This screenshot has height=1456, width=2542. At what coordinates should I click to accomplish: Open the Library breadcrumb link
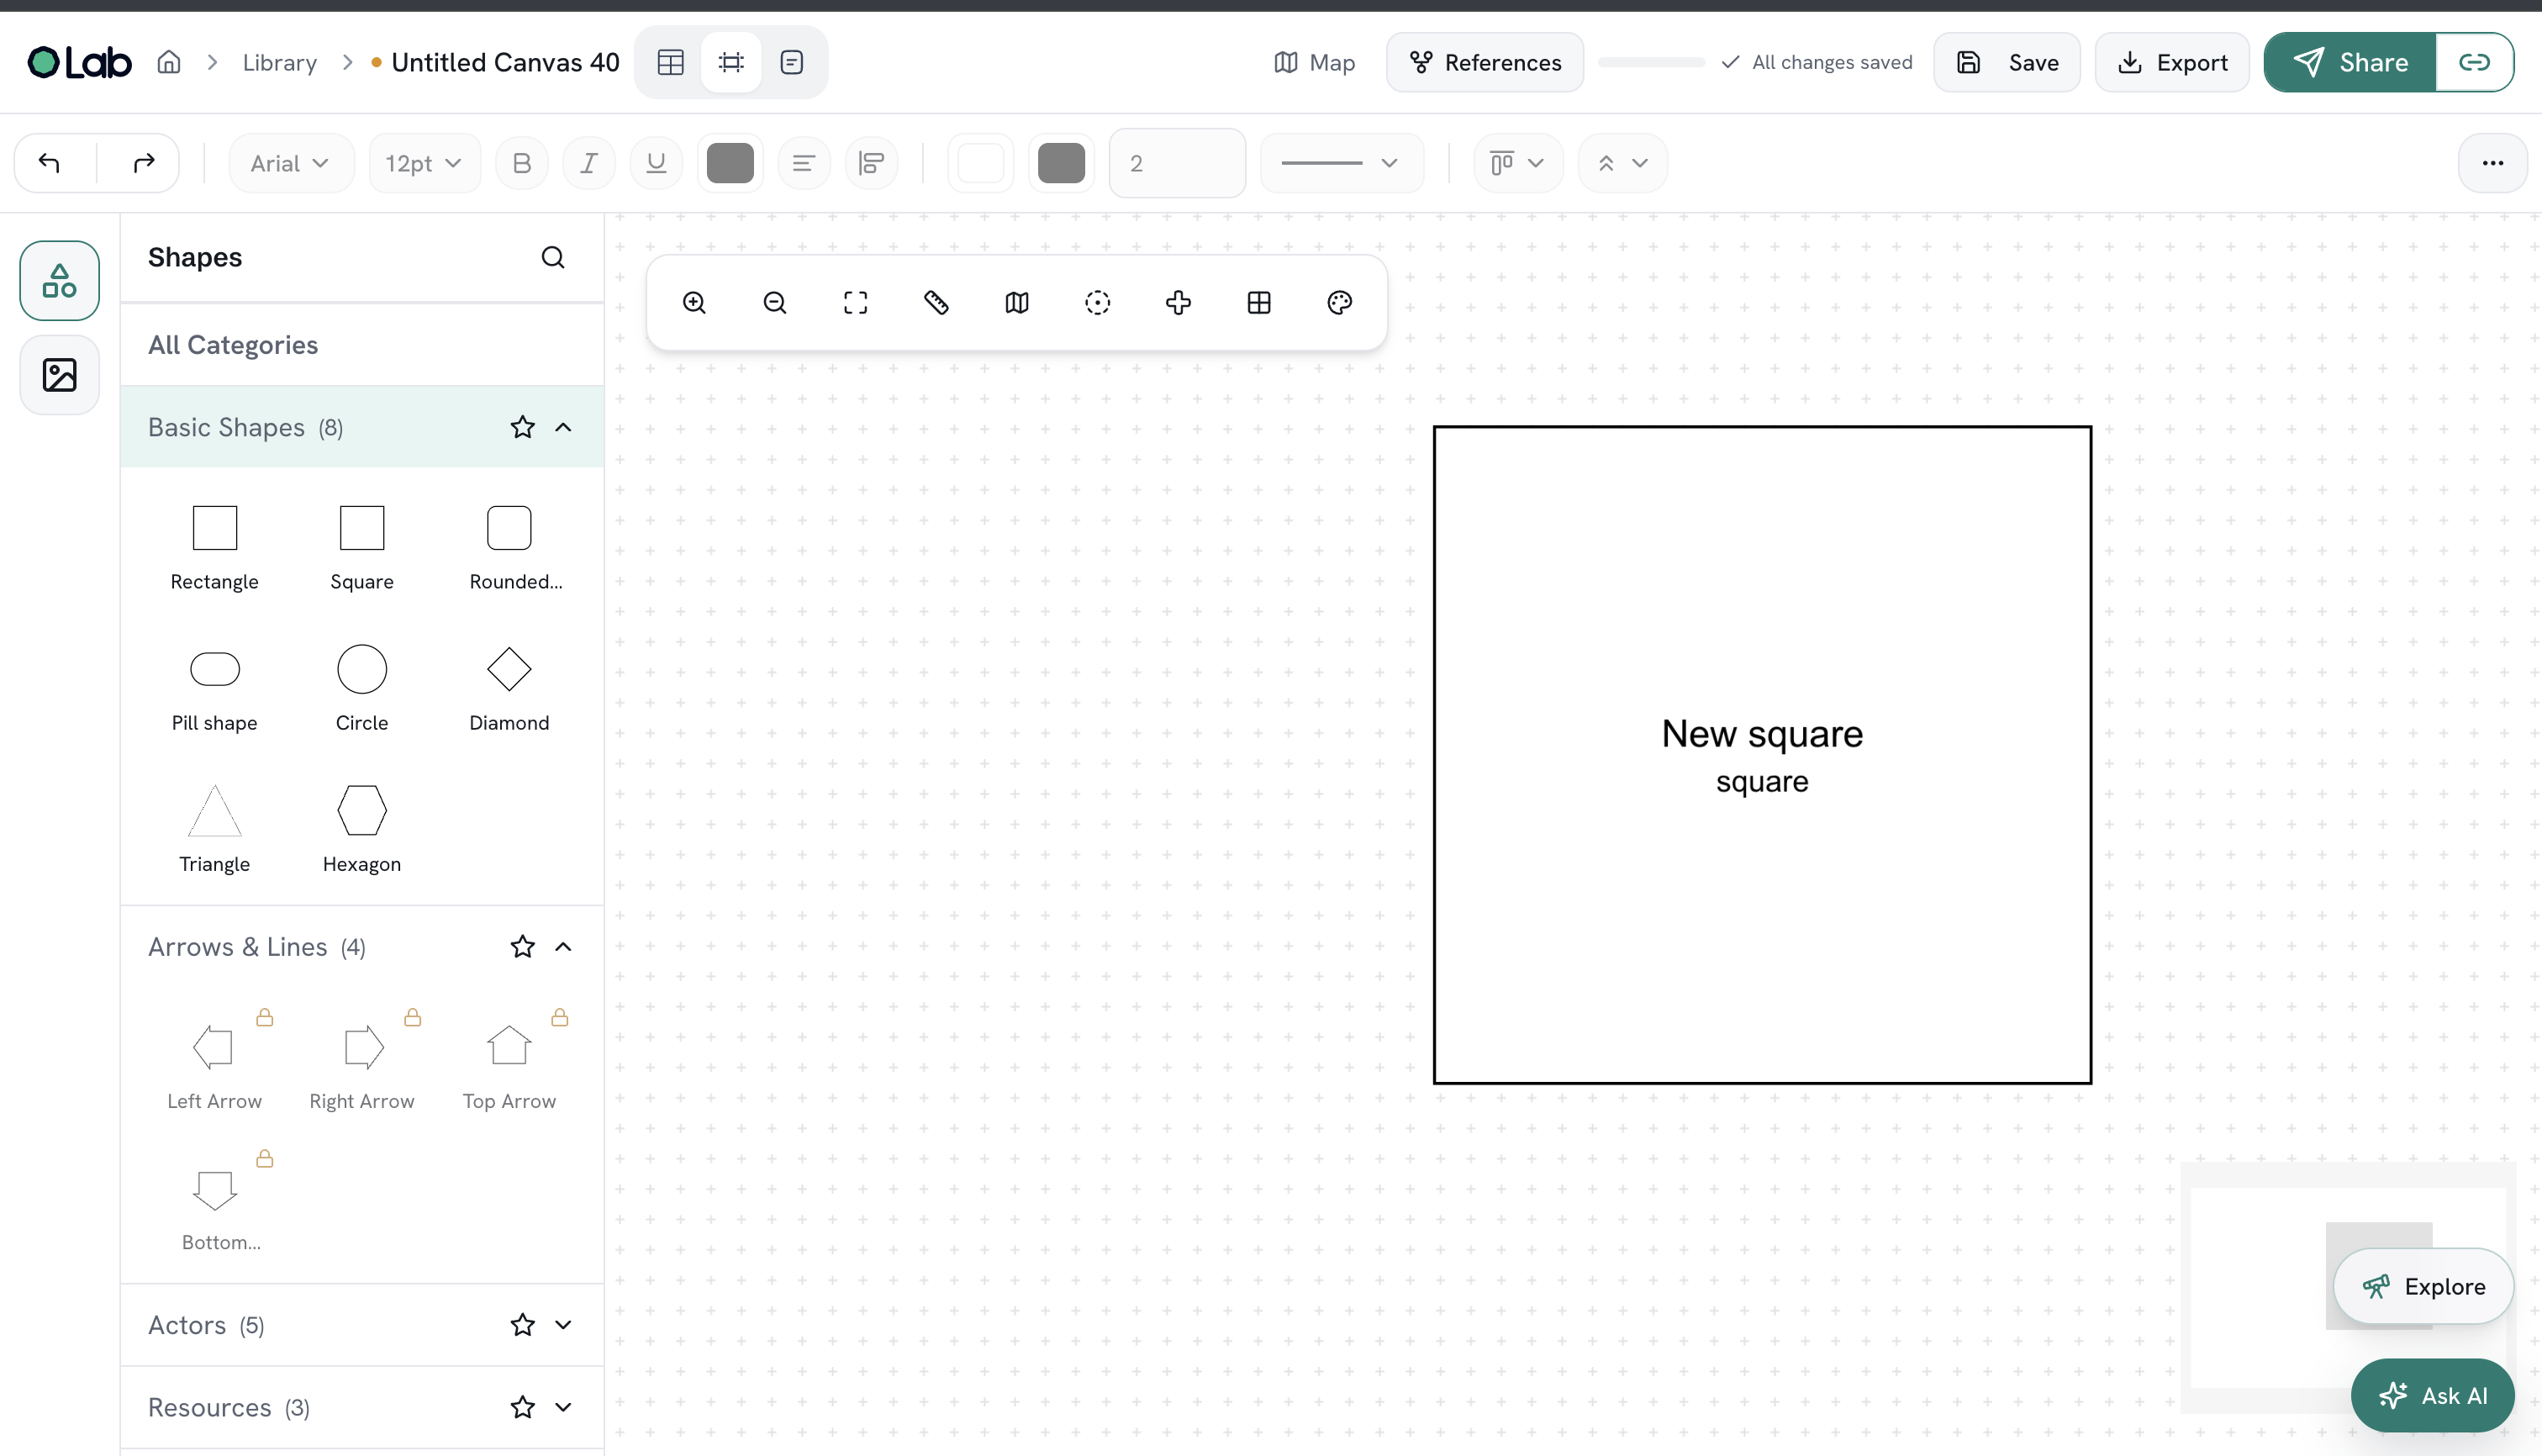(279, 62)
